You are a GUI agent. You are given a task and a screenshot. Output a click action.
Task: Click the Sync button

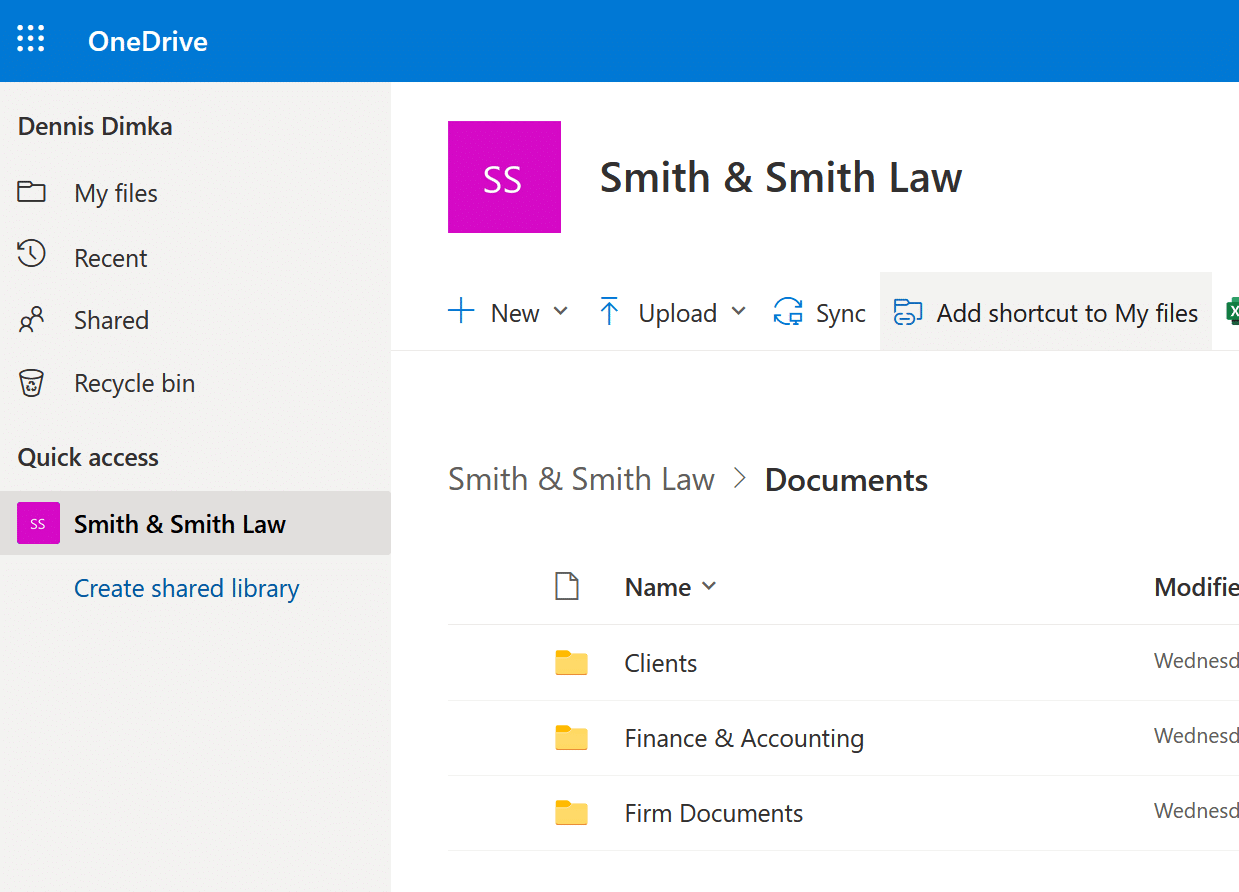pos(820,312)
